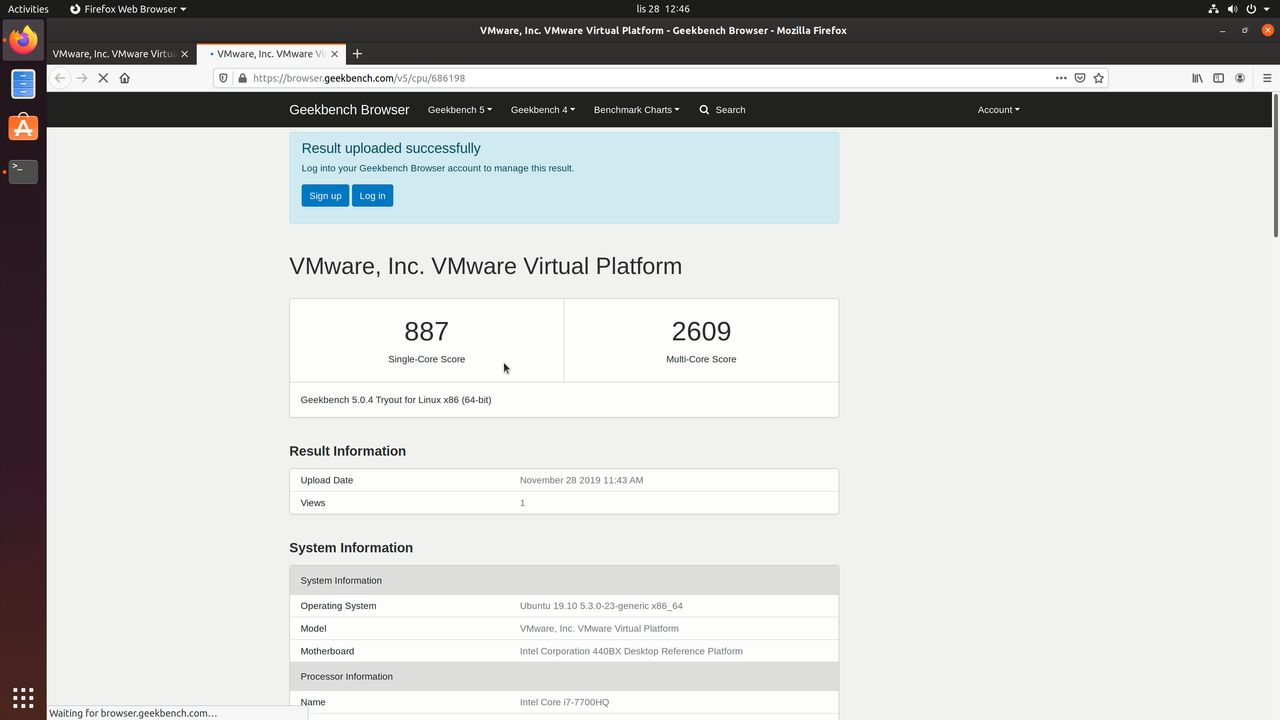
Task: Close the first VMware tab
Action: [x=184, y=54]
